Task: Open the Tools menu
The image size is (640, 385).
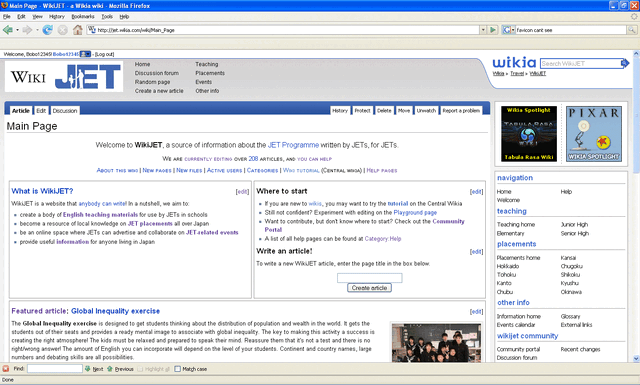Action: pyautogui.click(x=107, y=17)
